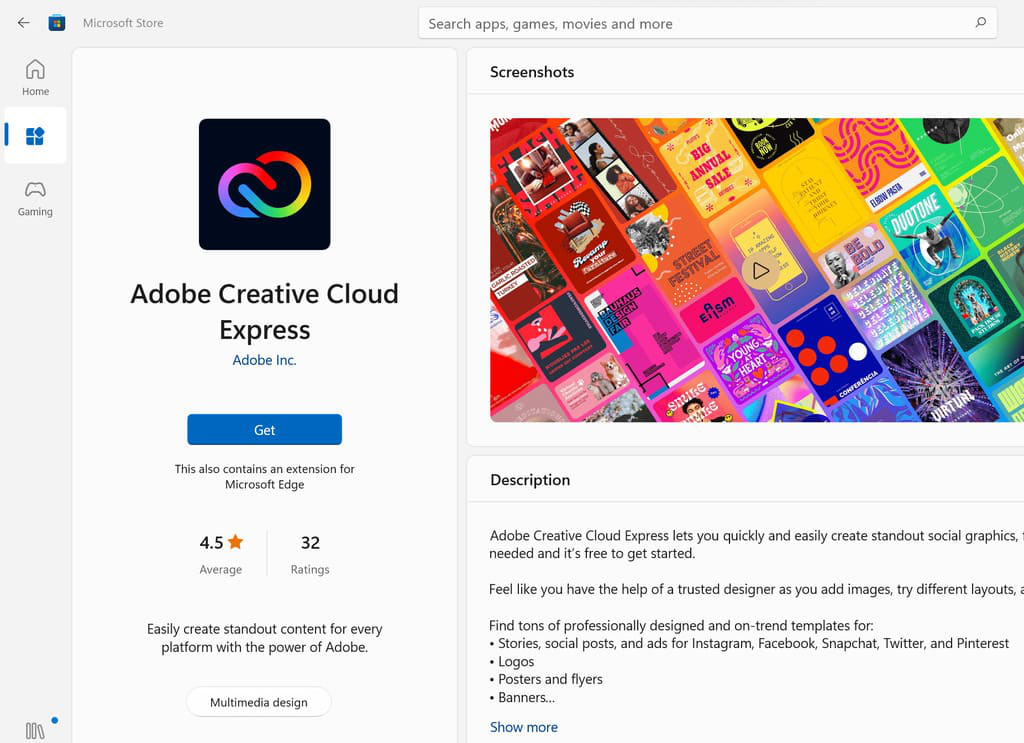Screen dimensions: 1024x743
Task: Click the Adobe Creative Cloud Express title
Action: point(264,311)
